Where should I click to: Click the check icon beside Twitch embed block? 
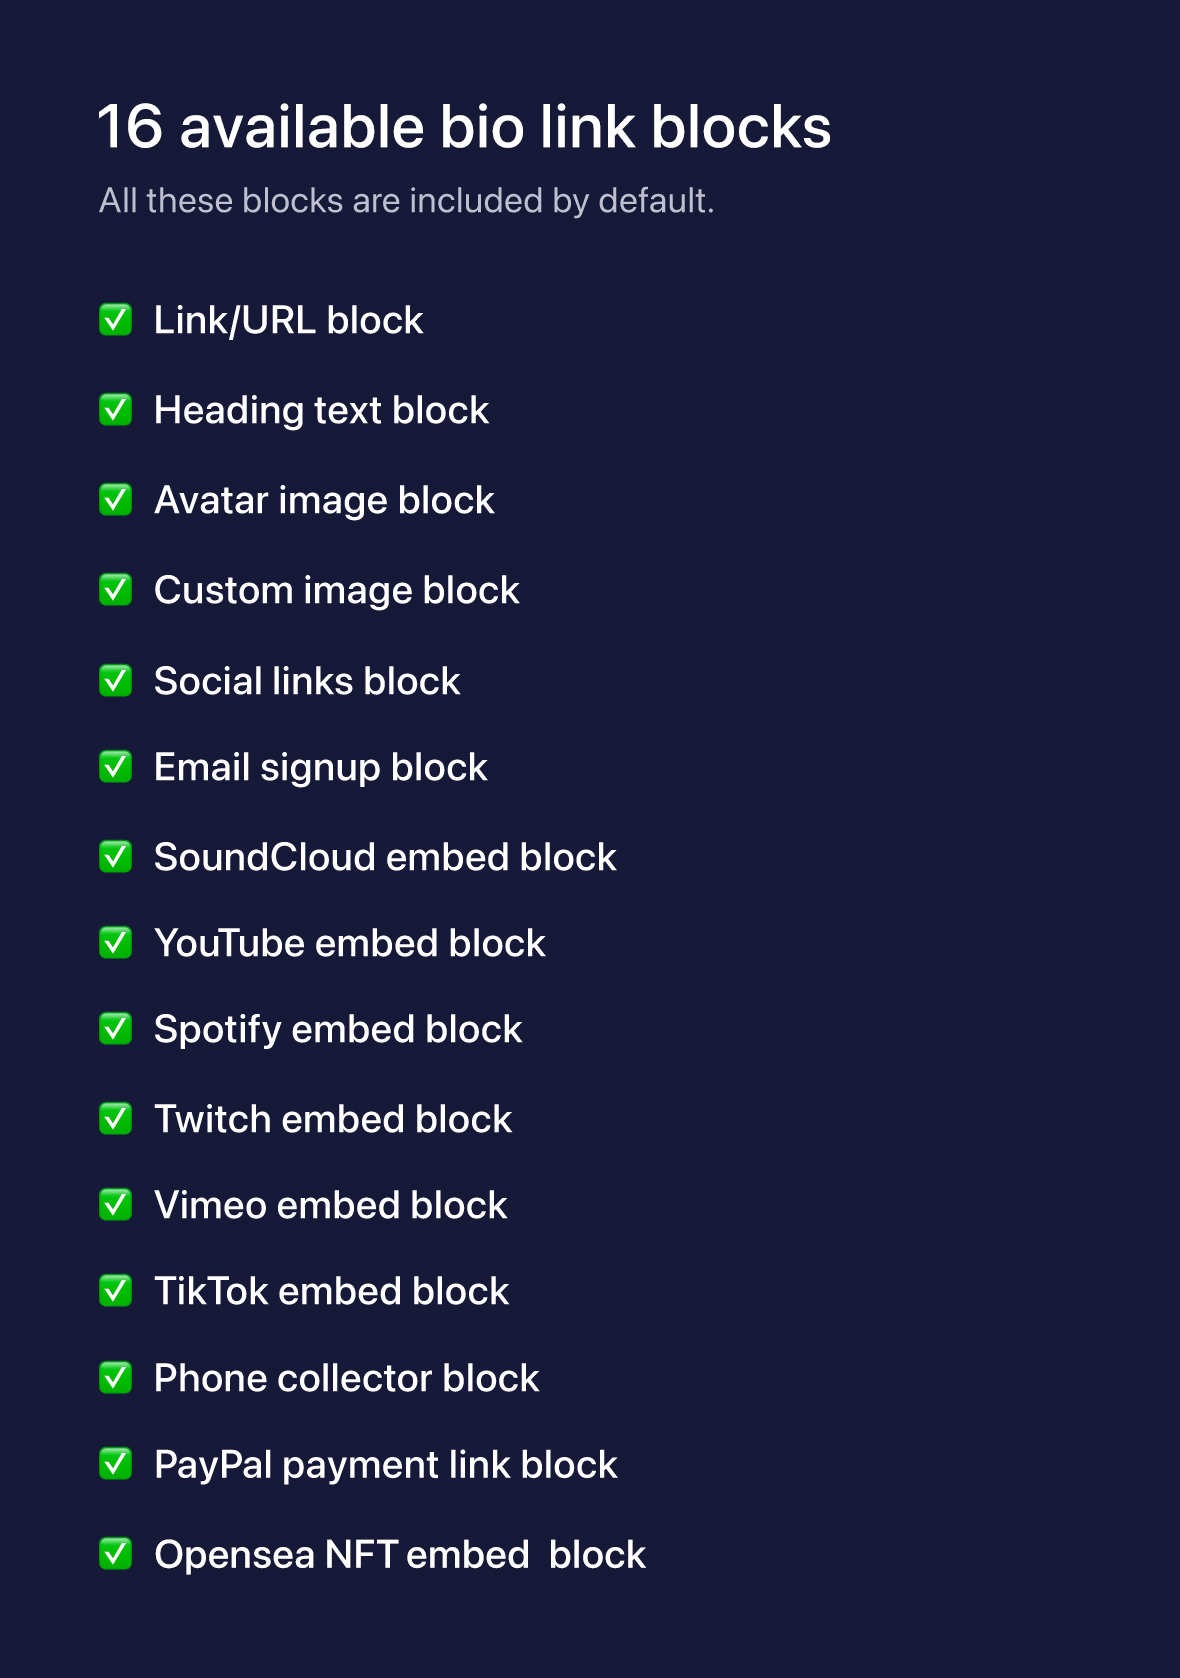pyautogui.click(x=116, y=1119)
